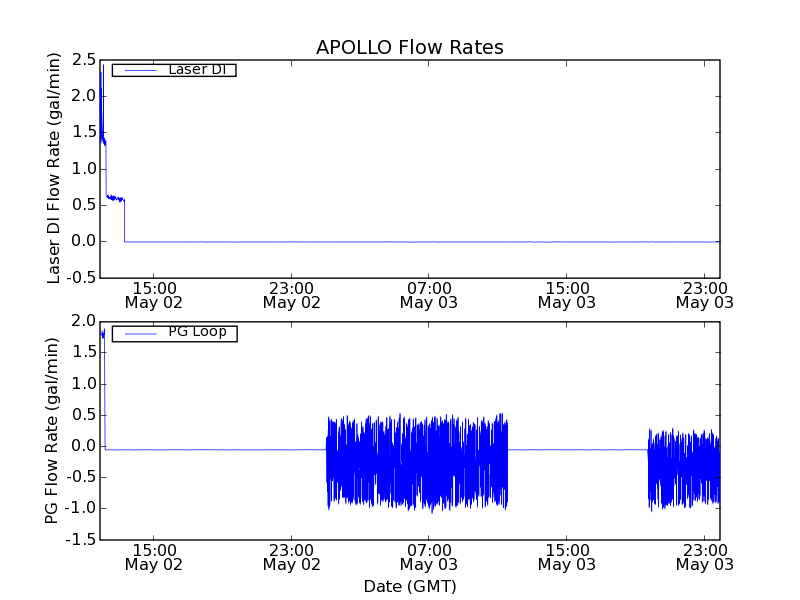Click the Laser DI Flow Rate y-axis label
The width and height of the screenshot is (800, 600).
(x=55, y=168)
